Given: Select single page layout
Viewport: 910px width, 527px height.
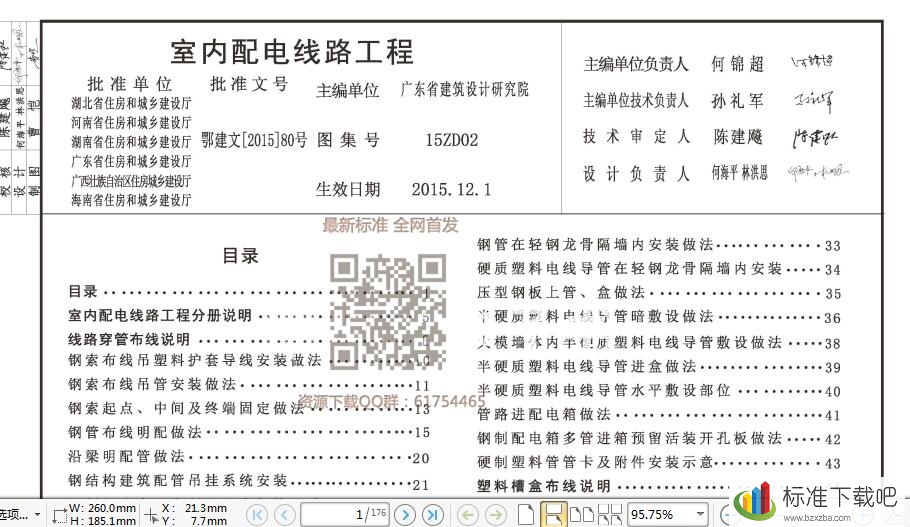Looking at the screenshot, I should pos(526,514).
